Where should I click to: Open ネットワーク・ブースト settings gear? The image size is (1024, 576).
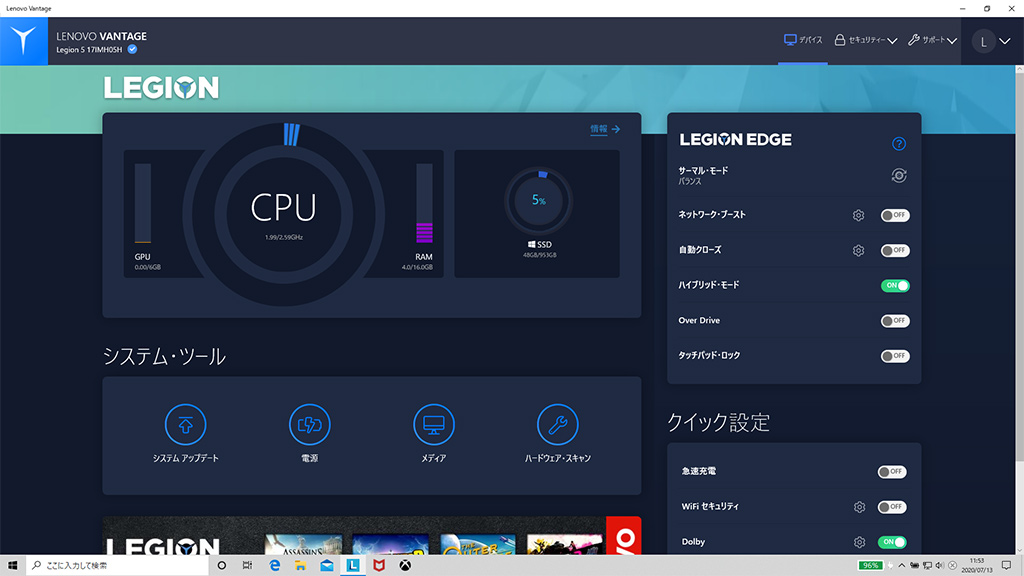point(858,215)
